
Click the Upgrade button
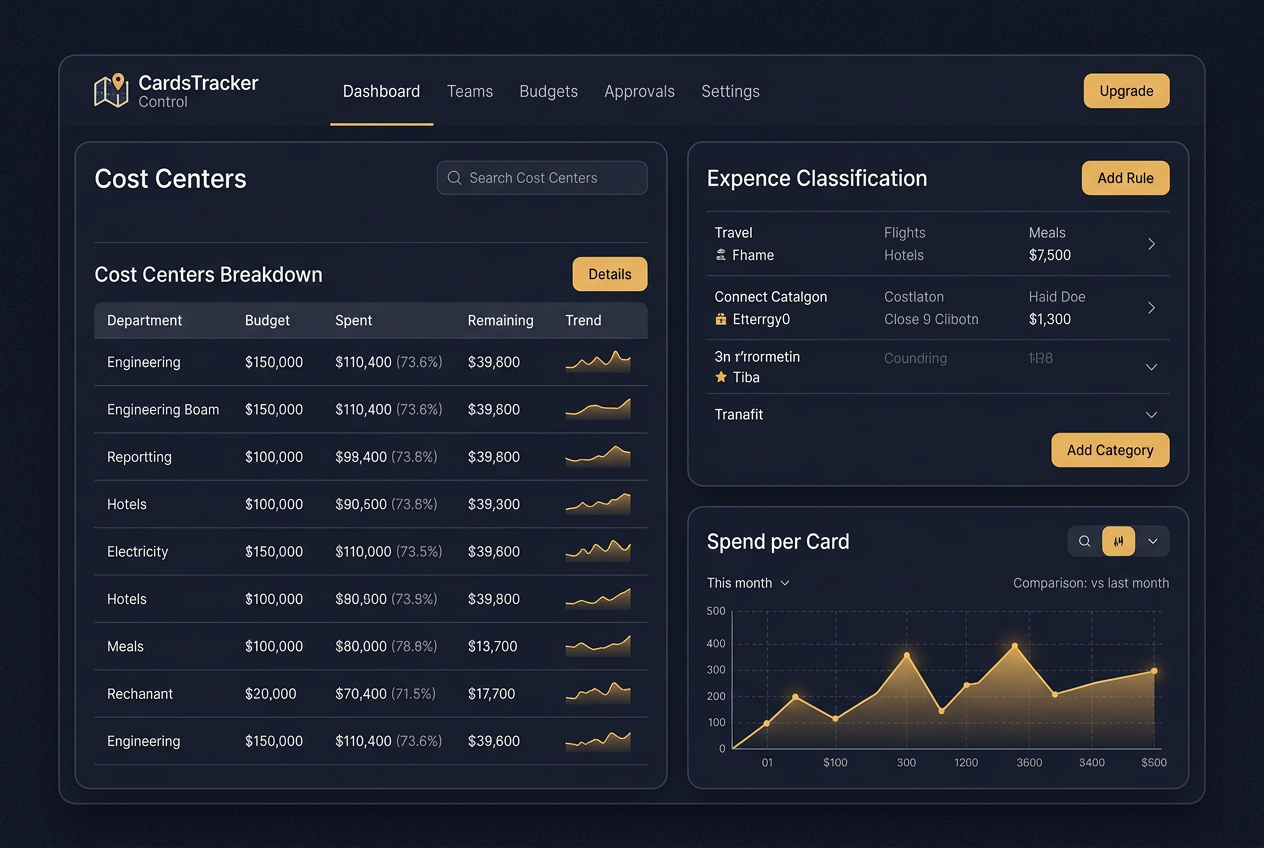coord(1126,91)
